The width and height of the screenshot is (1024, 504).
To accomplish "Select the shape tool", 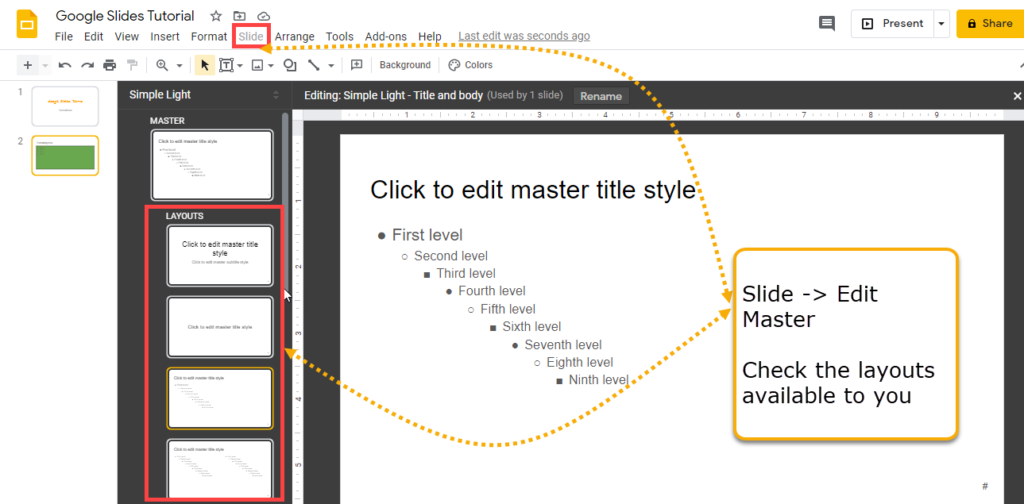I will click(x=290, y=65).
